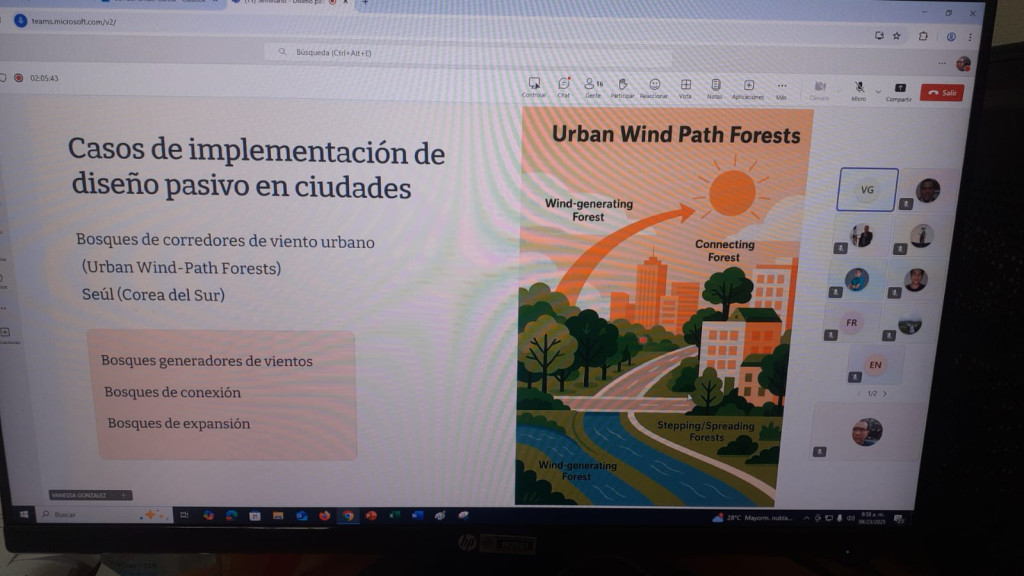Select the FR participant tile
The height and width of the screenshot is (576, 1024).
(851, 323)
